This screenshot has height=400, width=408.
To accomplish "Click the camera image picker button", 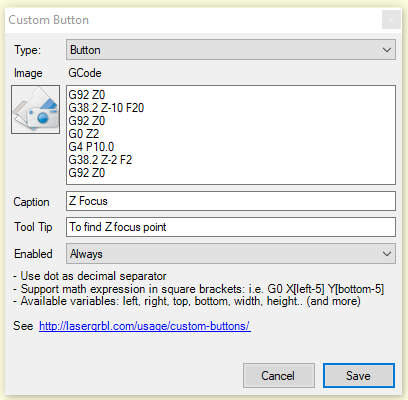I will click(35, 109).
